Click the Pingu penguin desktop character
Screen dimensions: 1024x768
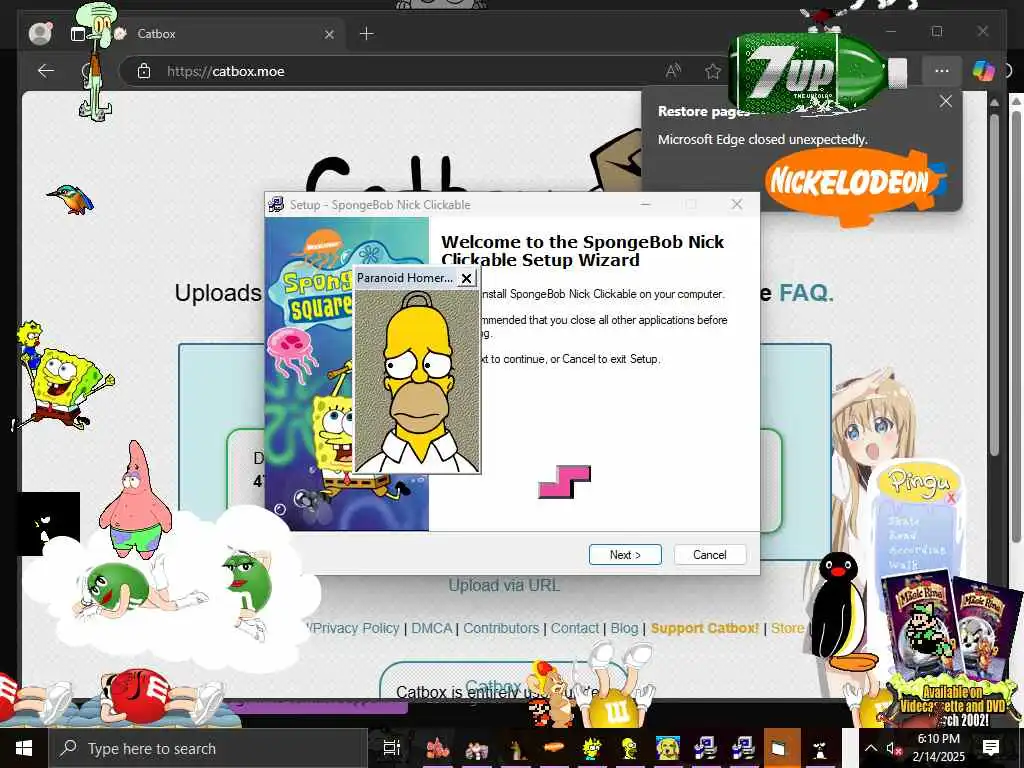(841, 613)
